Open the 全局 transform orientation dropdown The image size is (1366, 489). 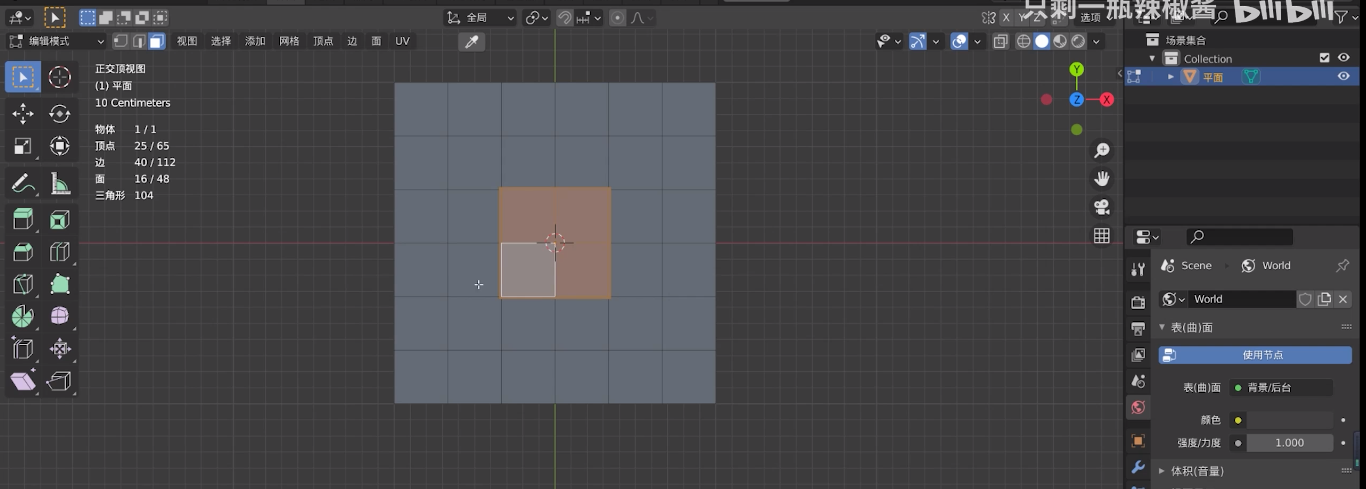[x=481, y=17]
